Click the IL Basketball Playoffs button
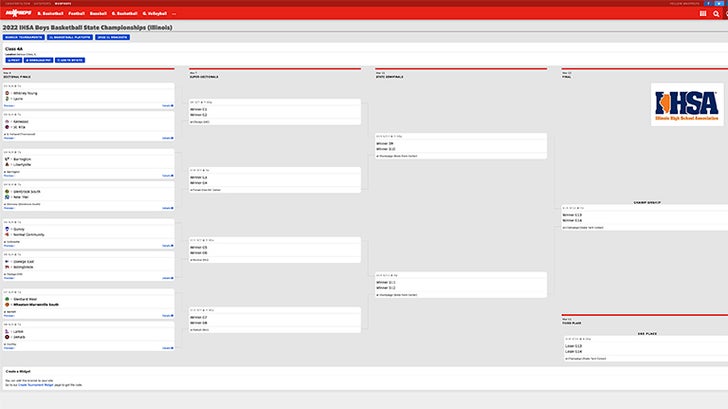This screenshot has height=409, width=728. coord(70,37)
